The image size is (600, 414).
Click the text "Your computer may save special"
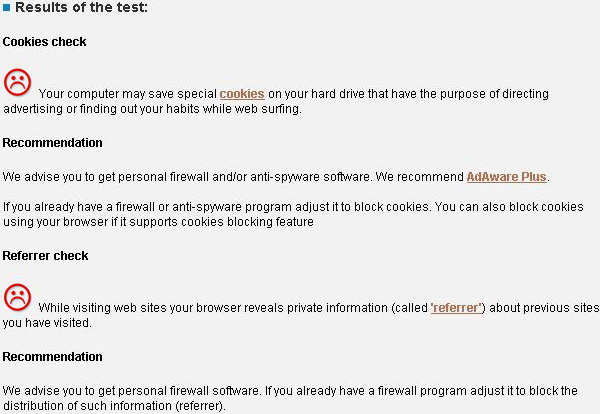coord(128,94)
